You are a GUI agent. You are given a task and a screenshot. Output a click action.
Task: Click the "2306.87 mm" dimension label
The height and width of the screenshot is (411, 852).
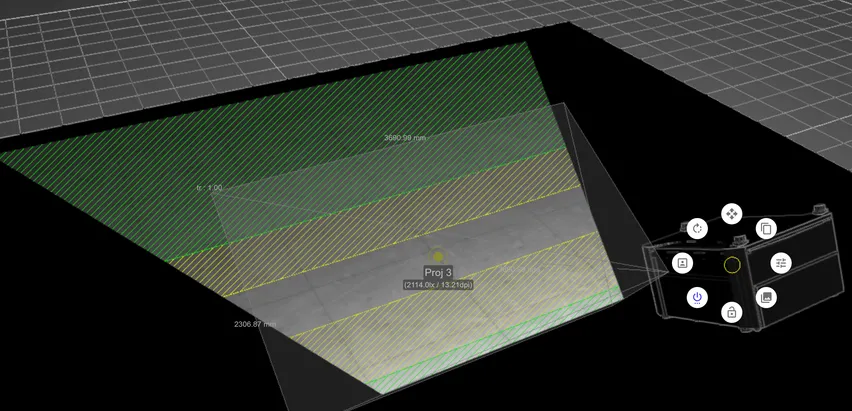point(255,324)
